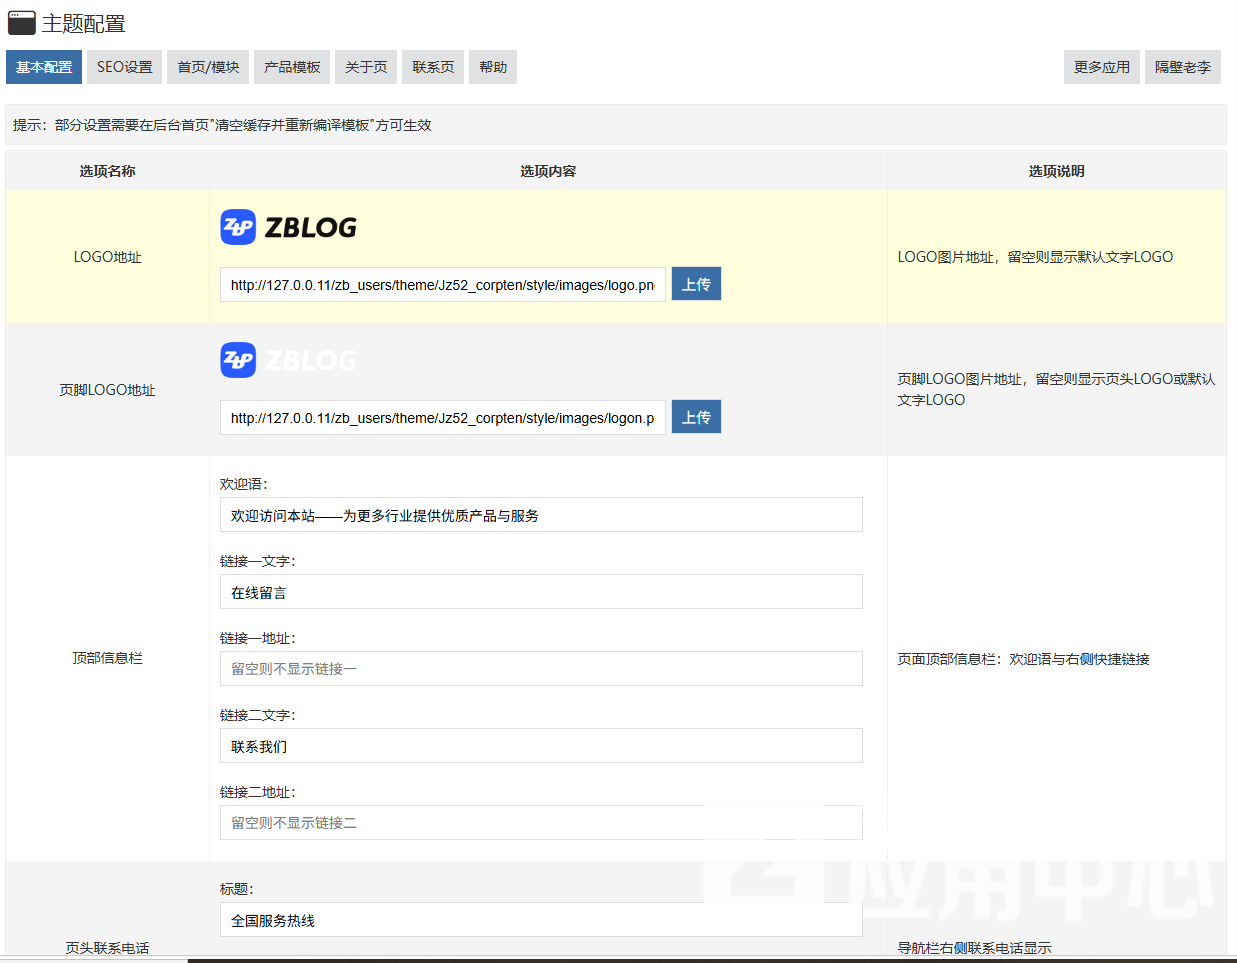1237x963 pixels.
Task: Click the 链接一文字: field label
Action: point(258,561)
